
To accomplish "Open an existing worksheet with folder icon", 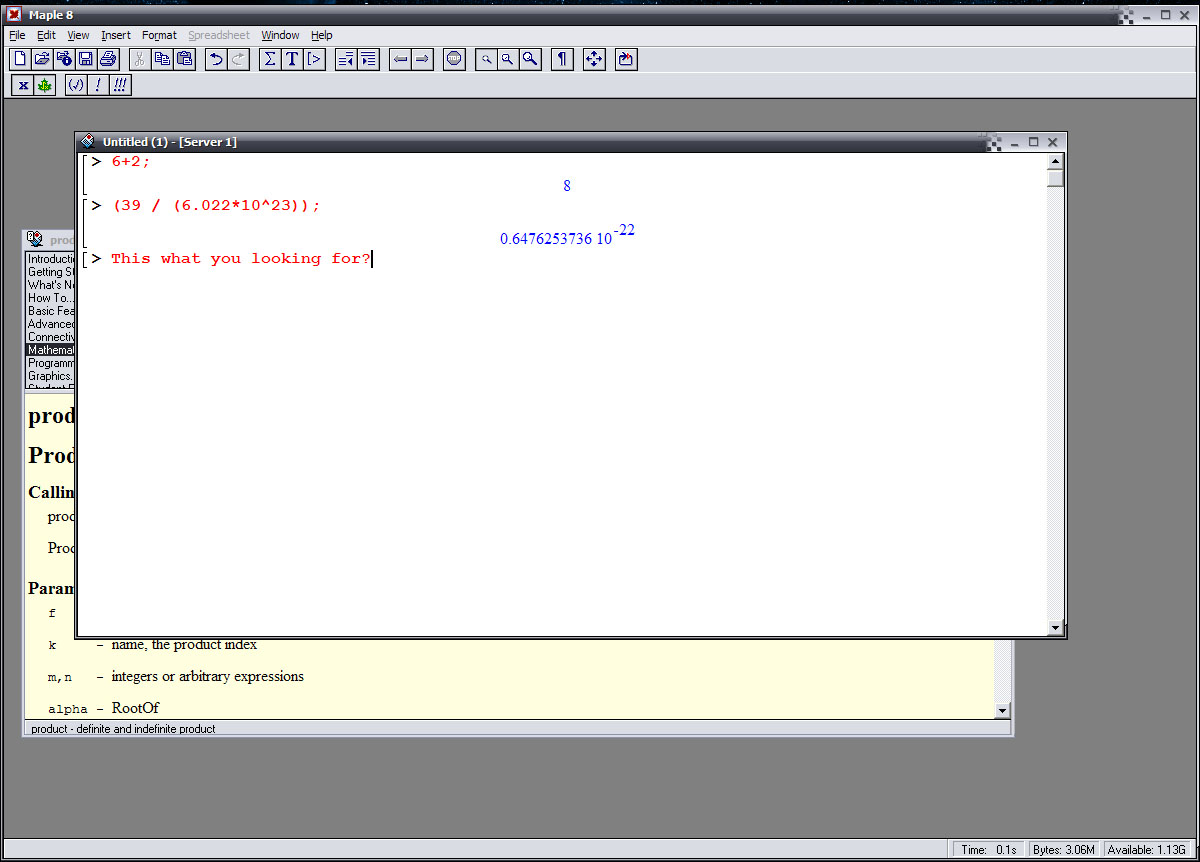I will pyautogui.click(x=42, y=59).
